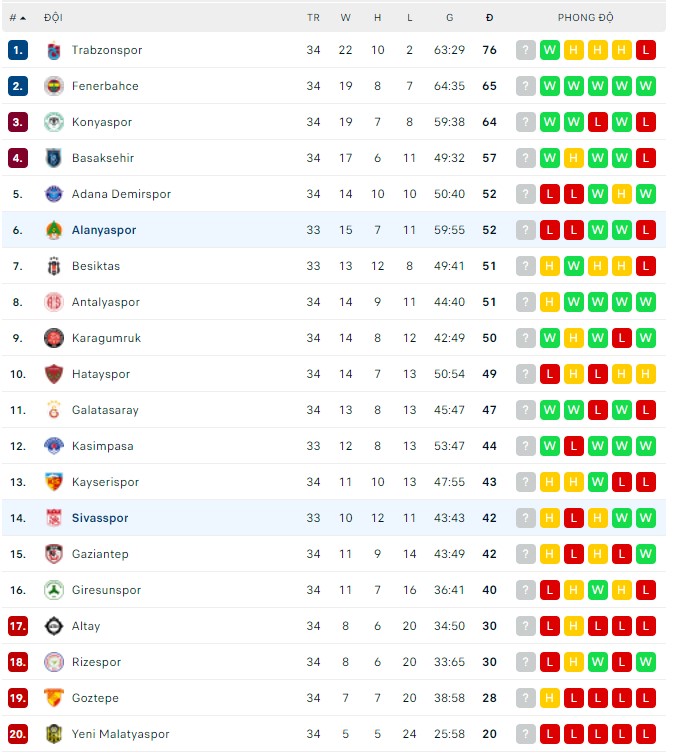Click the Basaksehir team badge
Viewport: 673px width, 753px height.
coord(54,158)
